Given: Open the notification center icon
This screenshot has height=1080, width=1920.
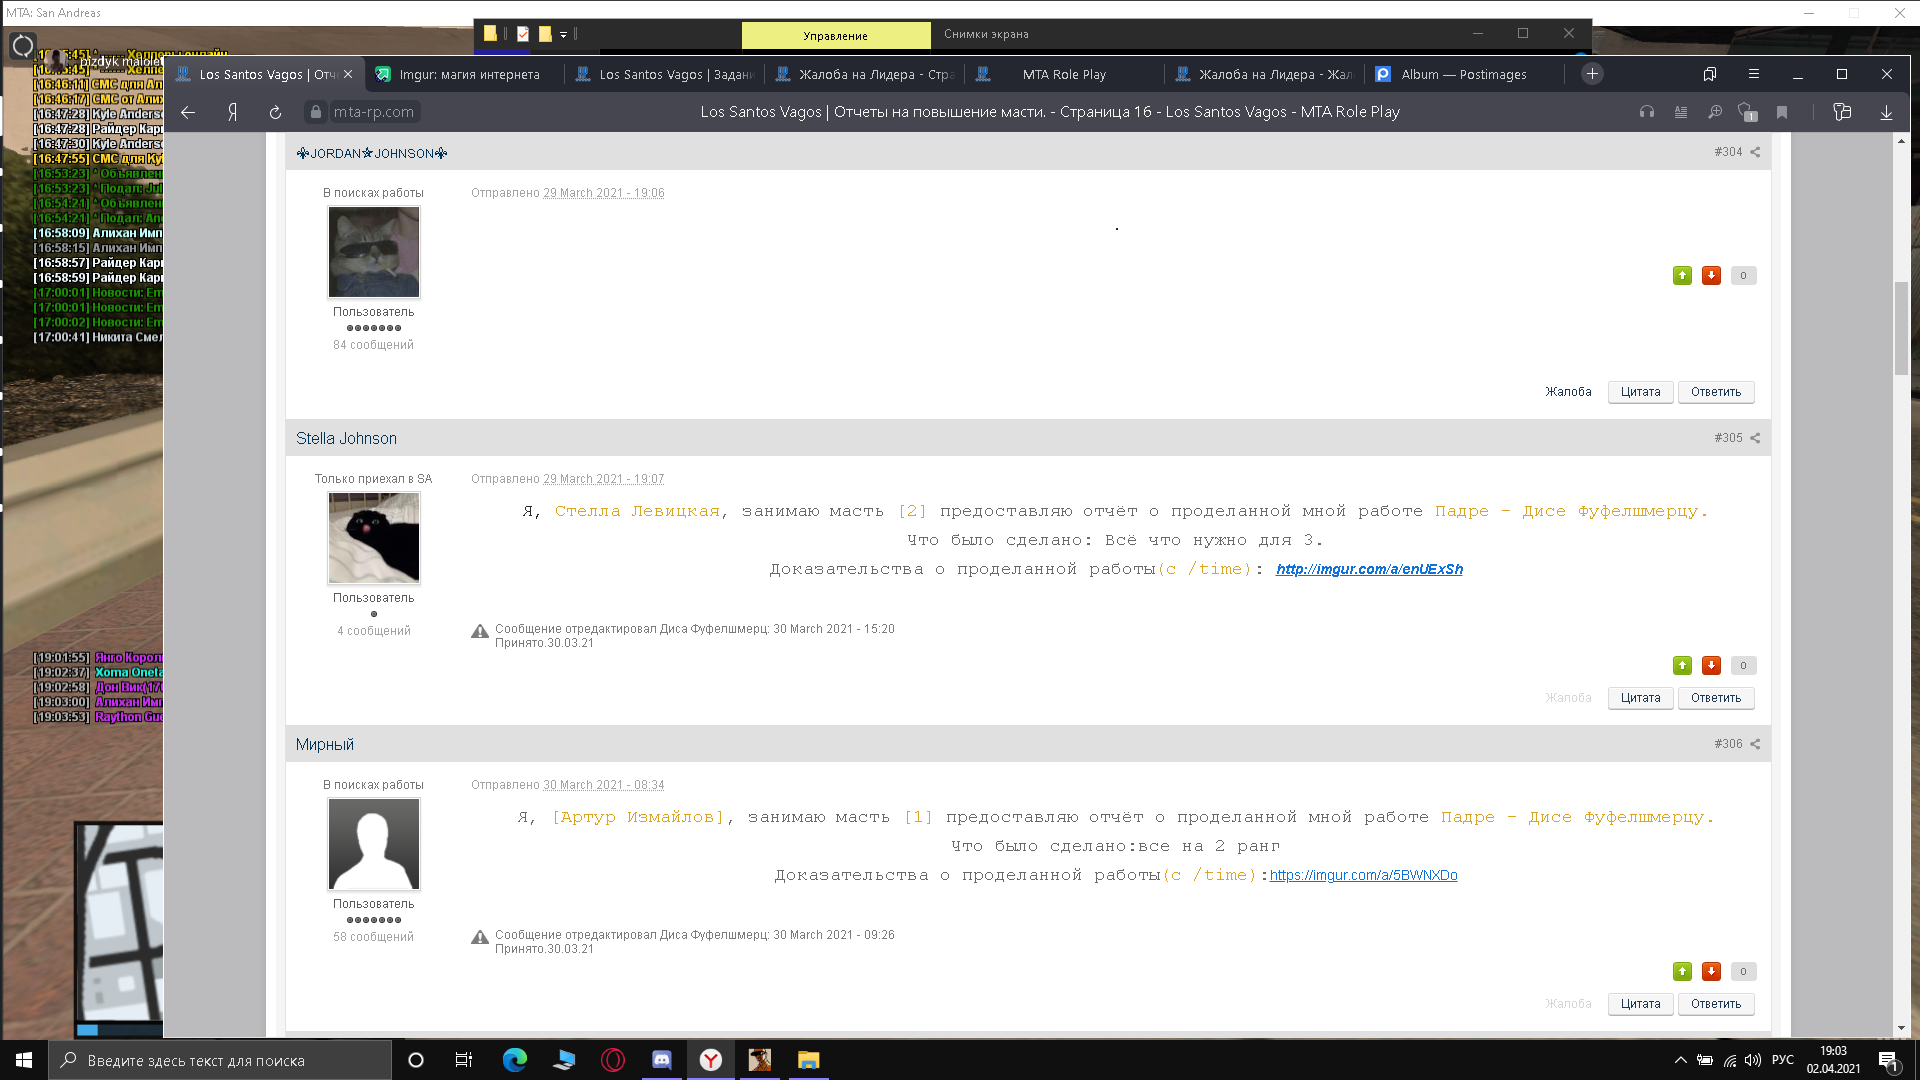Looking at the screenshot, I should click(1888, 1061).
